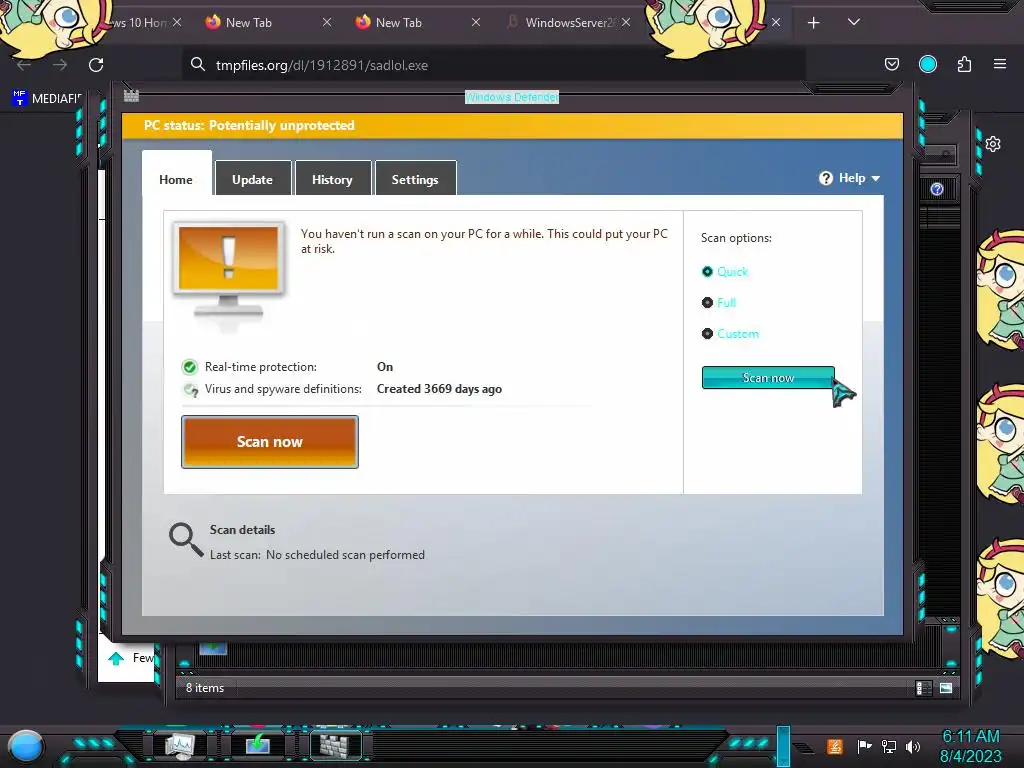1024x768 pixels.
Task: Click blue help icon in background Explorer window
Action: (x=936, y=189)
